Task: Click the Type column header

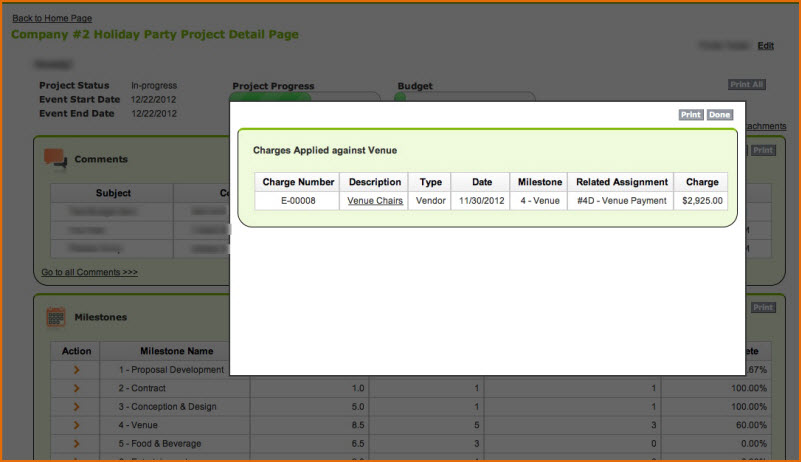Action: [430, 182]
